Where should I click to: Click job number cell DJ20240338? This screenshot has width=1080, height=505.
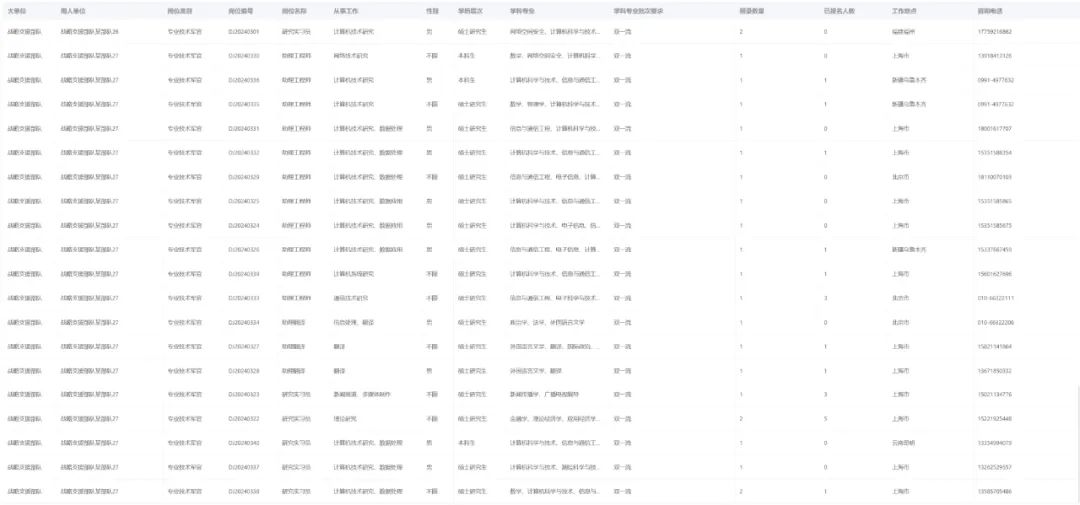pyautogui.click(x=244, y=491)
